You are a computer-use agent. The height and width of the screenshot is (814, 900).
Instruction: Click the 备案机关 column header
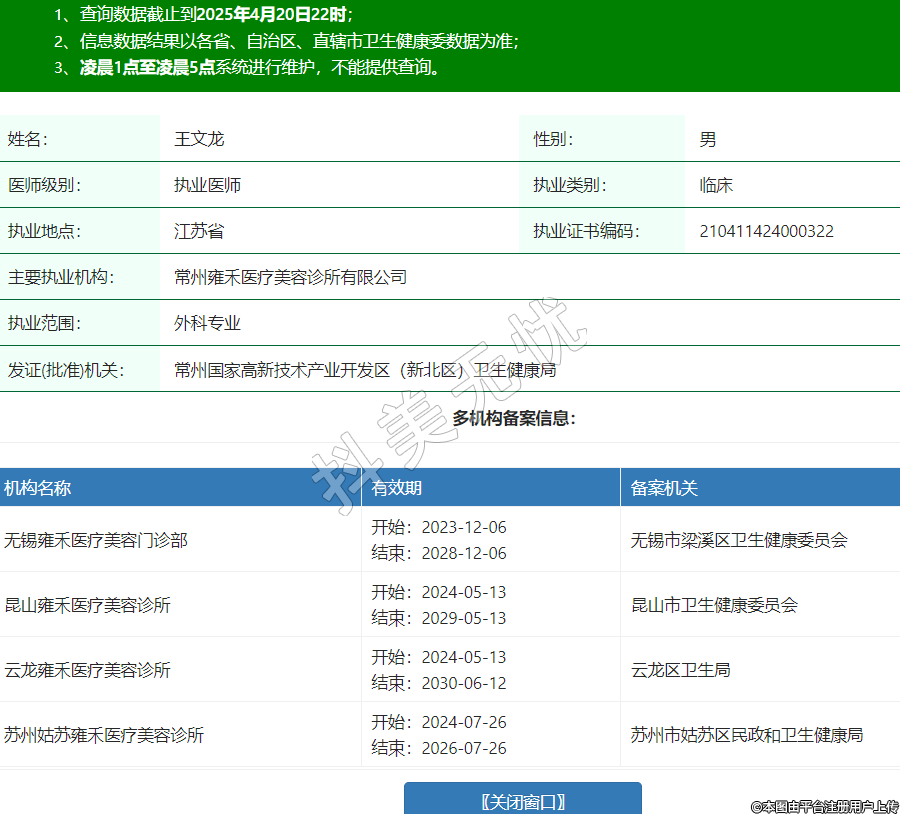pos(664,488)
